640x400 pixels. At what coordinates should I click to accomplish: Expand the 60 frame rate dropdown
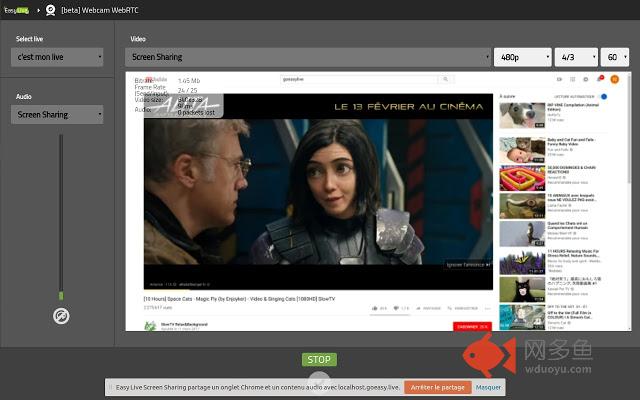(615, 57)
